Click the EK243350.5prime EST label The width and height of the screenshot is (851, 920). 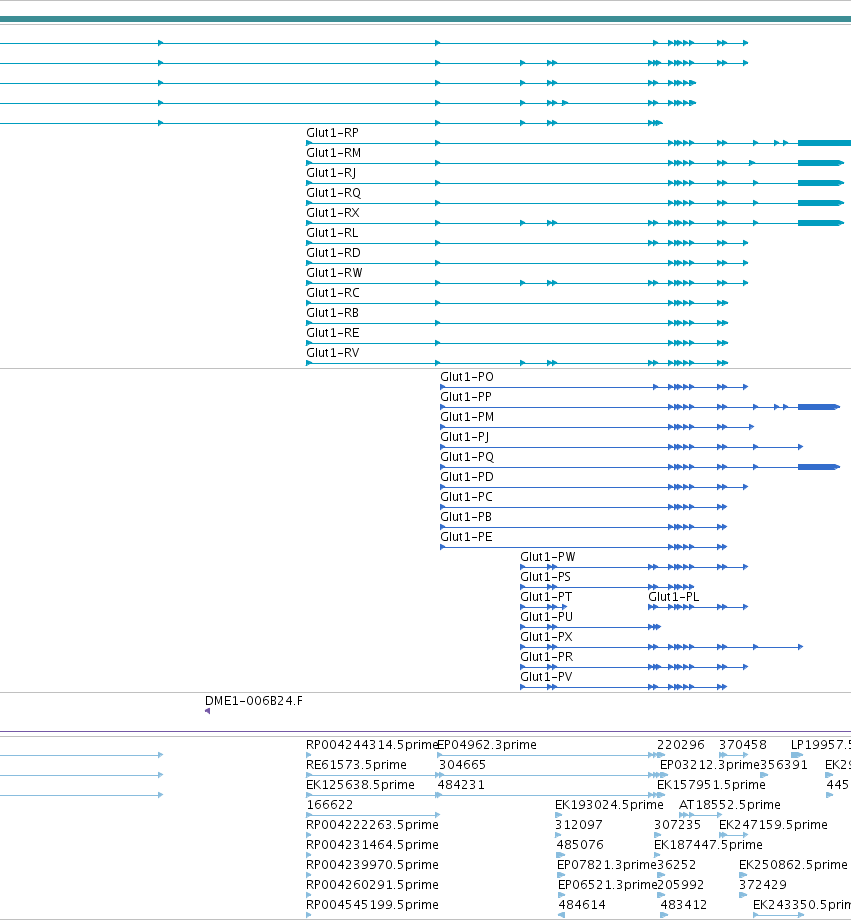pyautogui.click(x=802, y=904)
